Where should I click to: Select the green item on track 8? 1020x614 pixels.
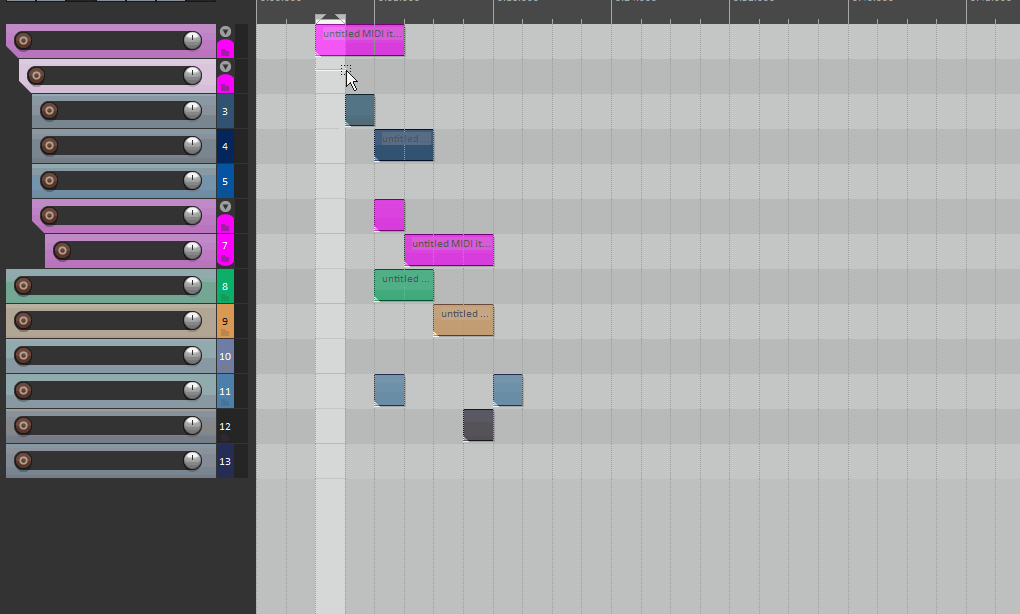click(x=404, y=286)
